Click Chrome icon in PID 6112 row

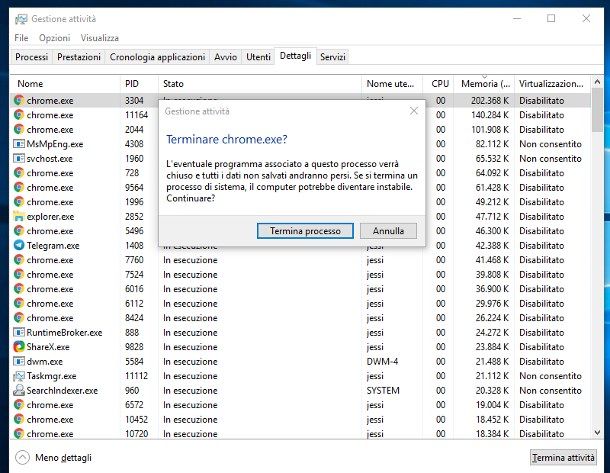tap(19, 303)
